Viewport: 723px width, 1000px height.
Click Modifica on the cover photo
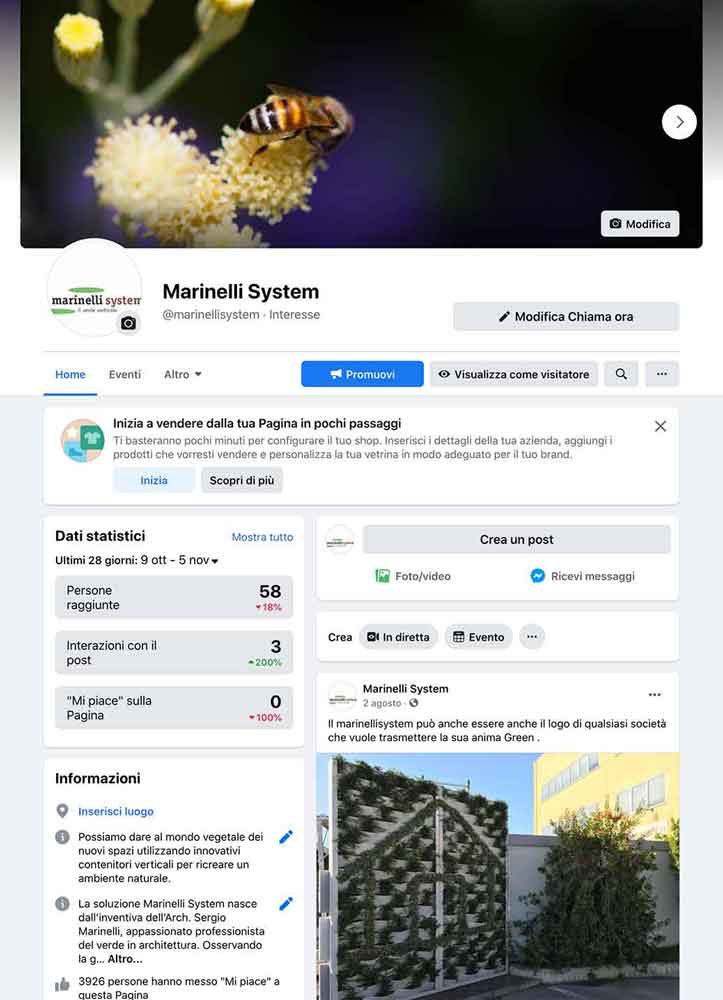click(x=640, y=224)
